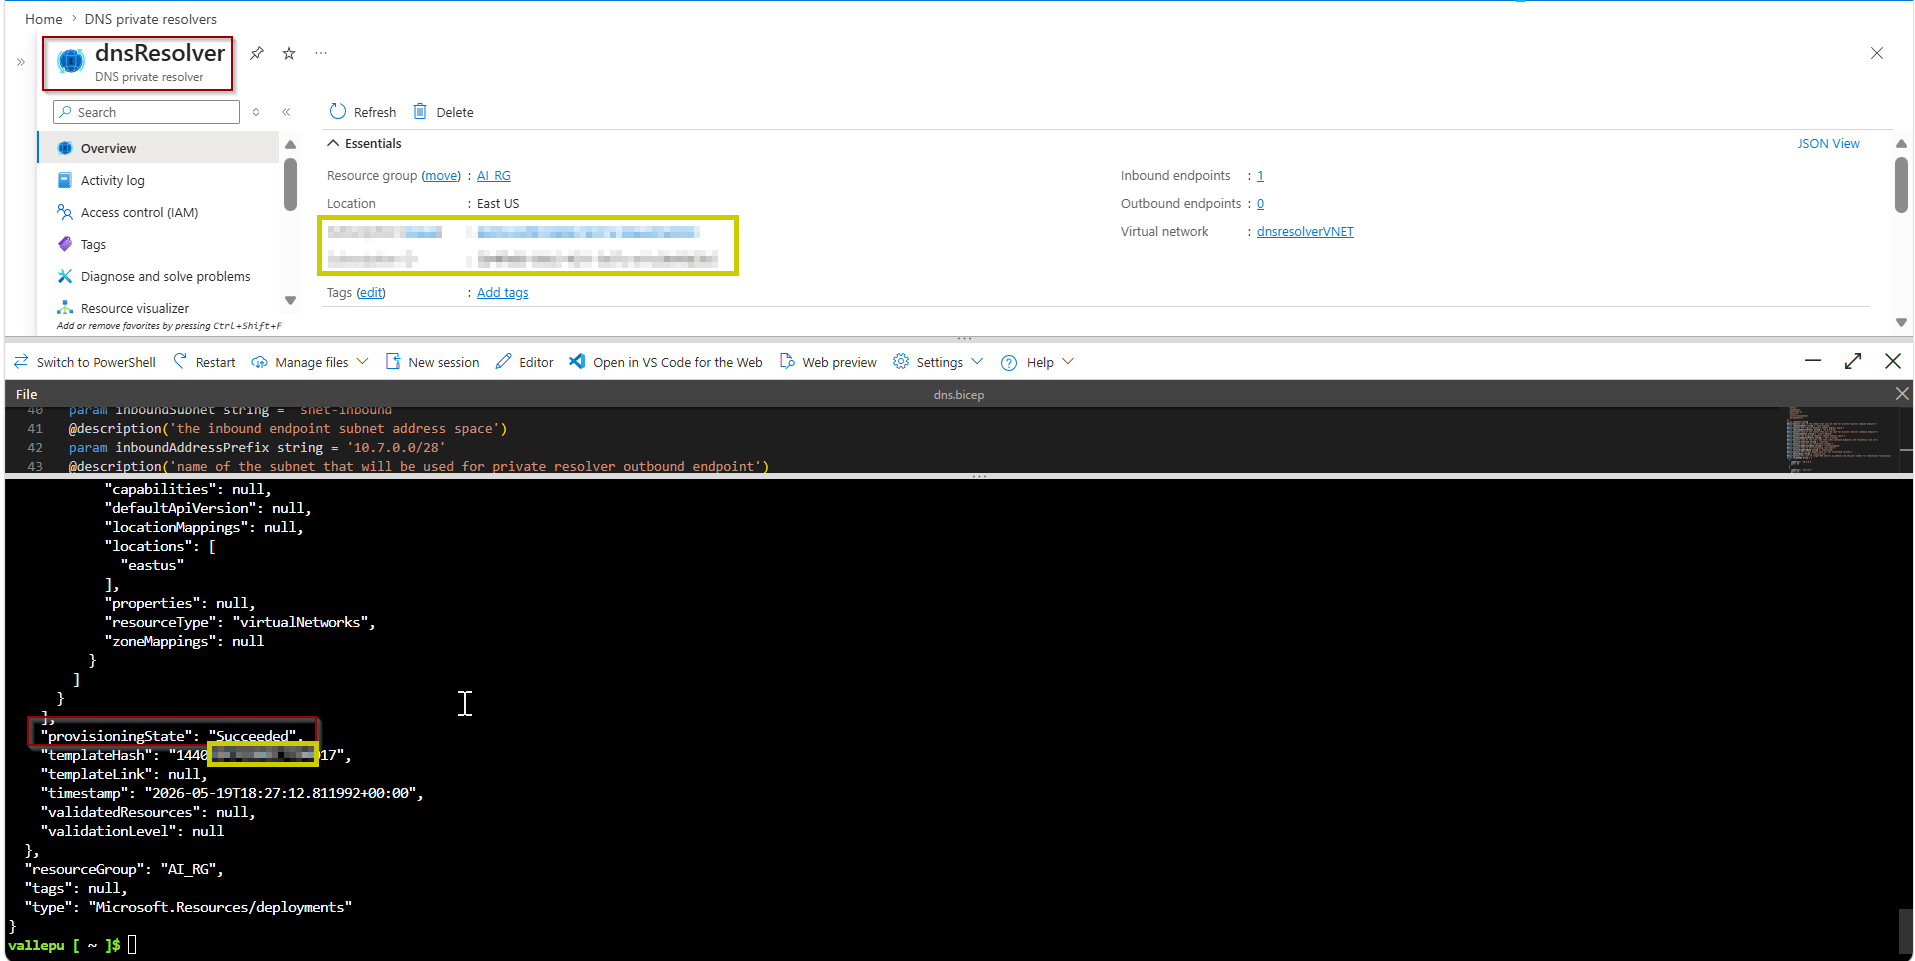
Task: Add dnsResolver to favorites with the star
Action: click(289, 53)
